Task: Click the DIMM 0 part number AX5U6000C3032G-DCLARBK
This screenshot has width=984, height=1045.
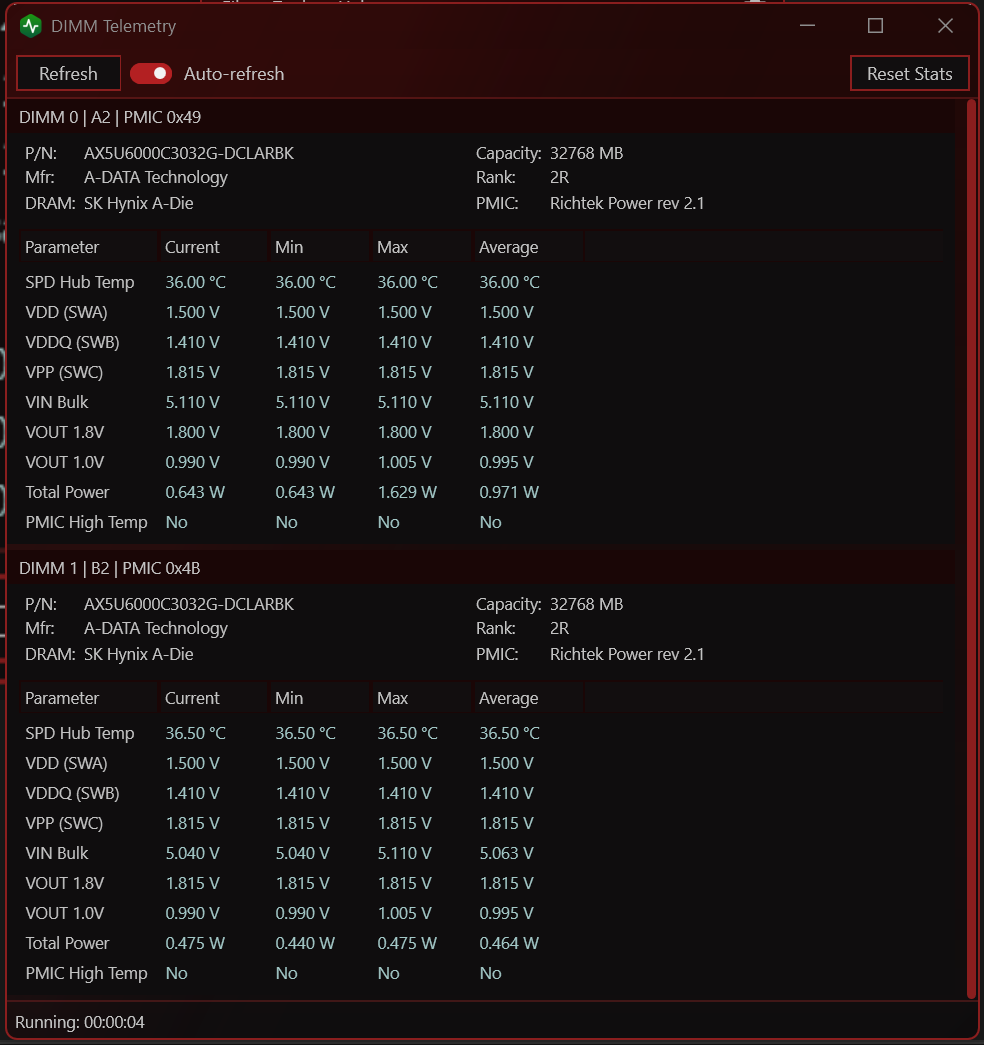Action: (189, 153)
